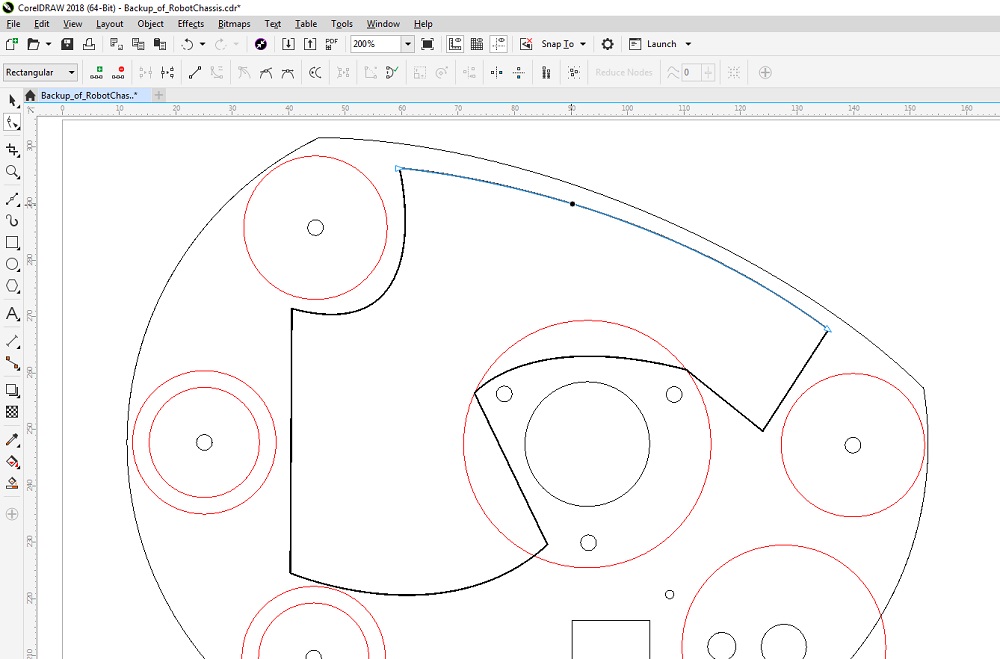Open the Options gear button
The width and height of the screenshot is (1000, 659).
click(607, 44)
